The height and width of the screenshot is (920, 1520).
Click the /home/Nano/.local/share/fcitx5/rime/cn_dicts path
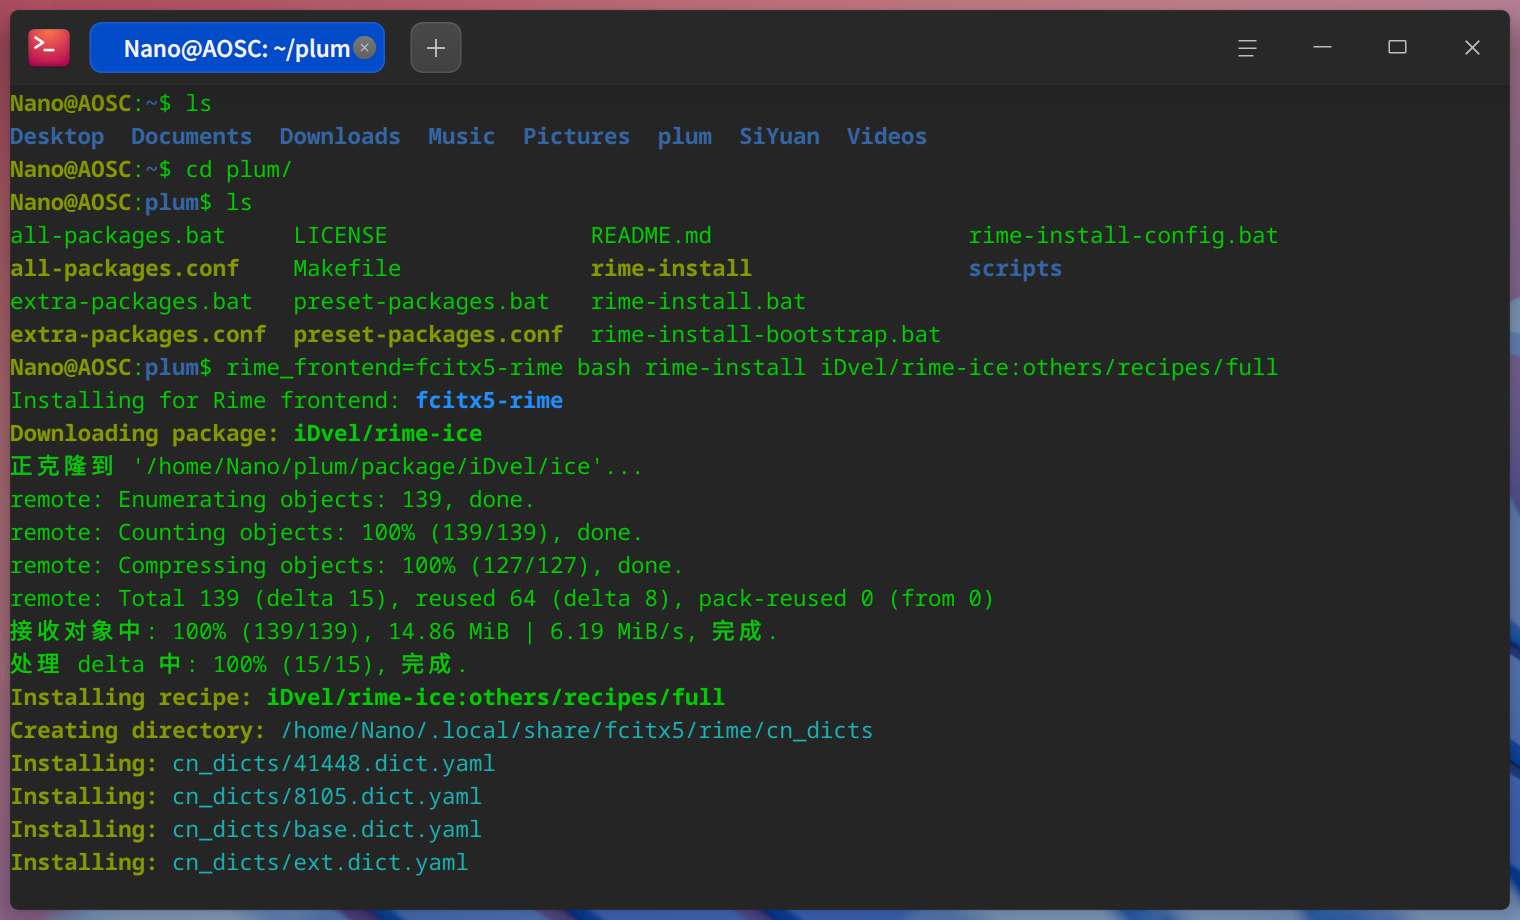tap(577, 730)
